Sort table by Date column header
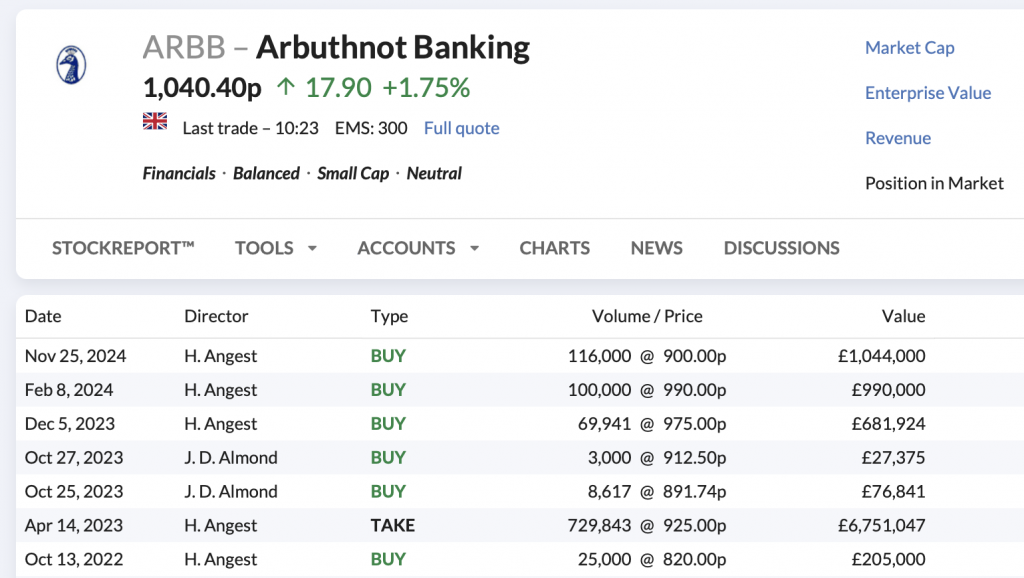 (43, 316)
